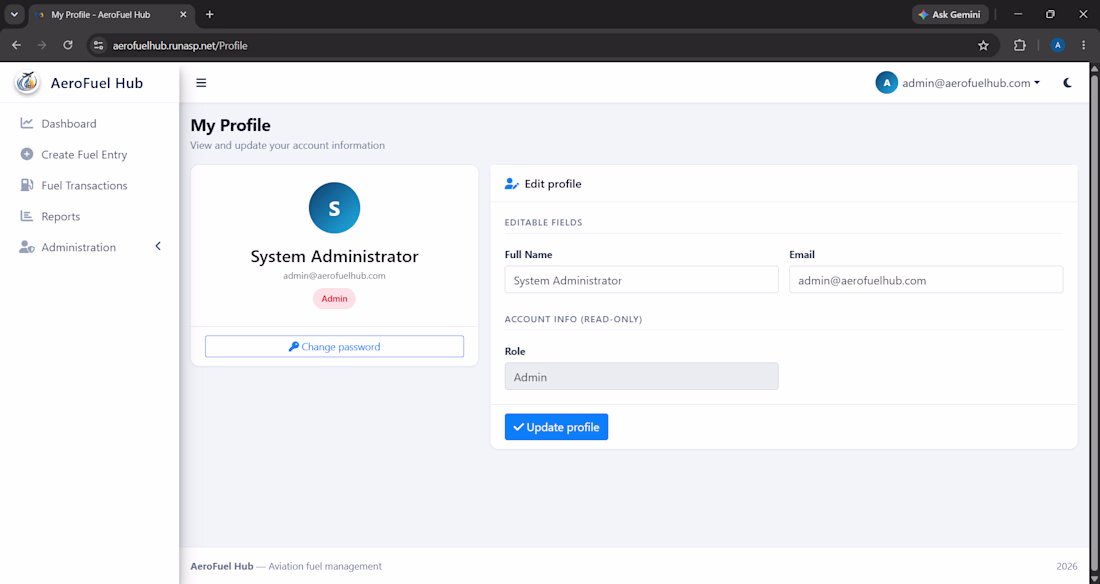This screenshot has width=1100, height=584.
Task: View site information icon in address bar
Action: click(x=99, y=46)
